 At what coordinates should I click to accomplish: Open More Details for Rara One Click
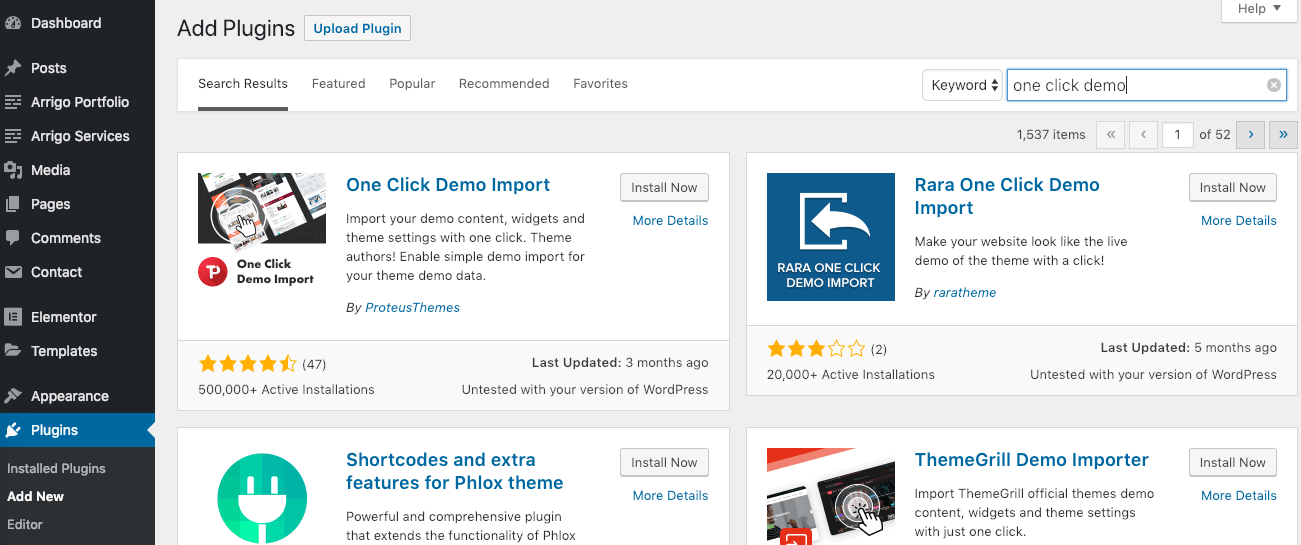1238,220
